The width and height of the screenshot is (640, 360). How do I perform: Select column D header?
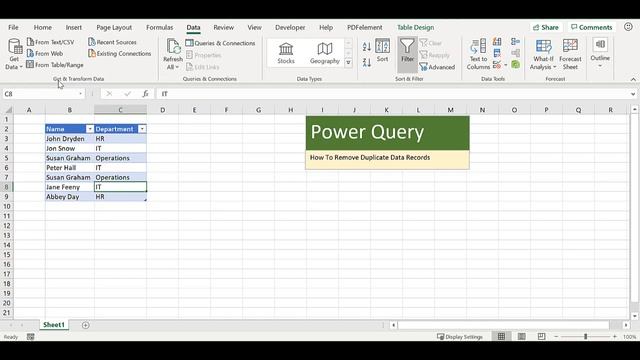click(x=162, y=110)
